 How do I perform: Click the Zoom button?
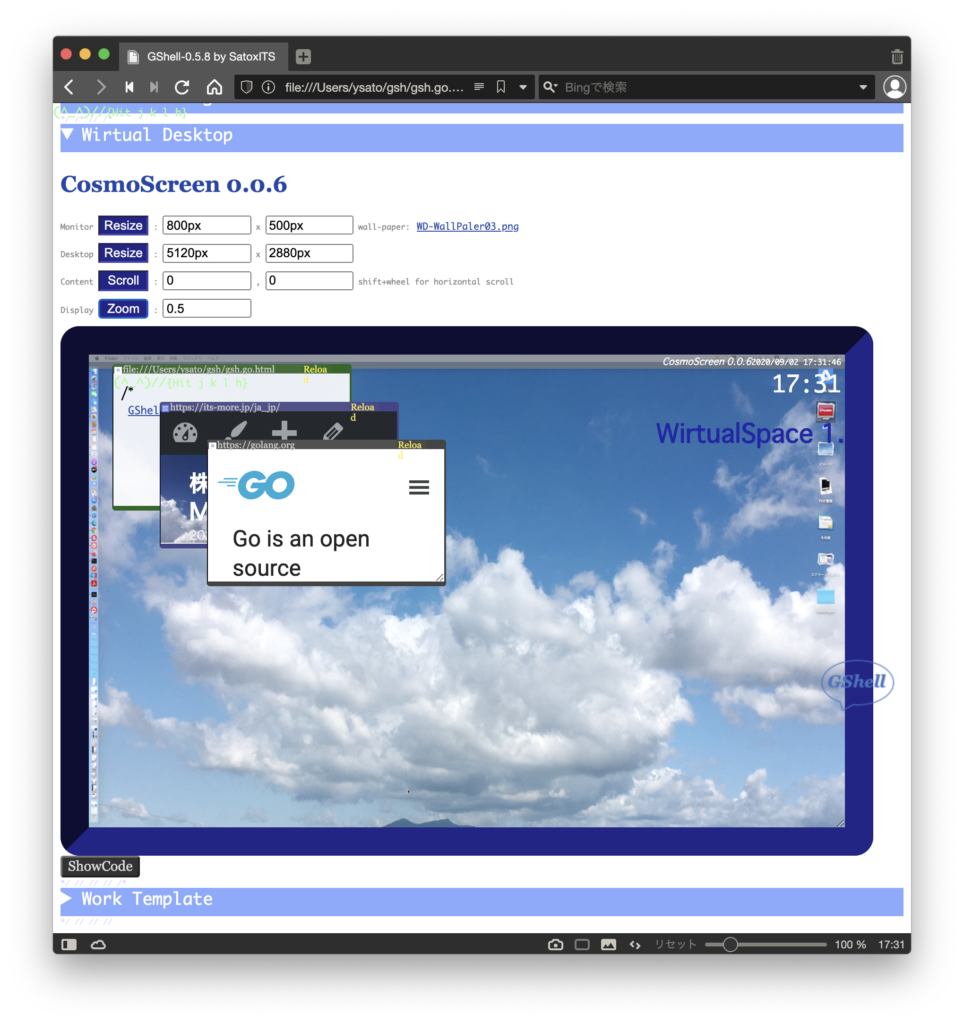(x=123, y=309)
